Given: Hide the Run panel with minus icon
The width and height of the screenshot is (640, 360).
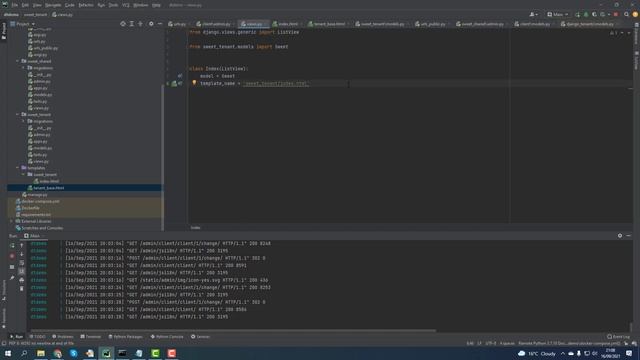Looking at the screenshot, I should (x=629, y=236).
